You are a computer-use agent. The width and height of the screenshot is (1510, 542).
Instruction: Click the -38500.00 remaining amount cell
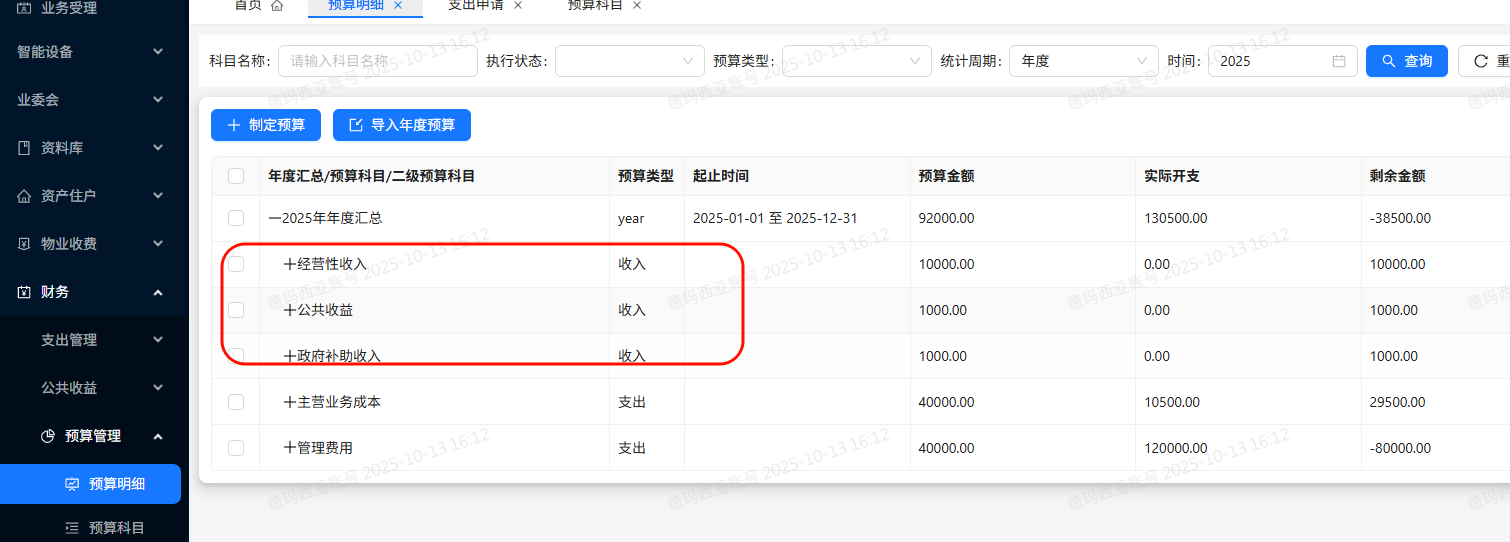[x=1400, y=218]
